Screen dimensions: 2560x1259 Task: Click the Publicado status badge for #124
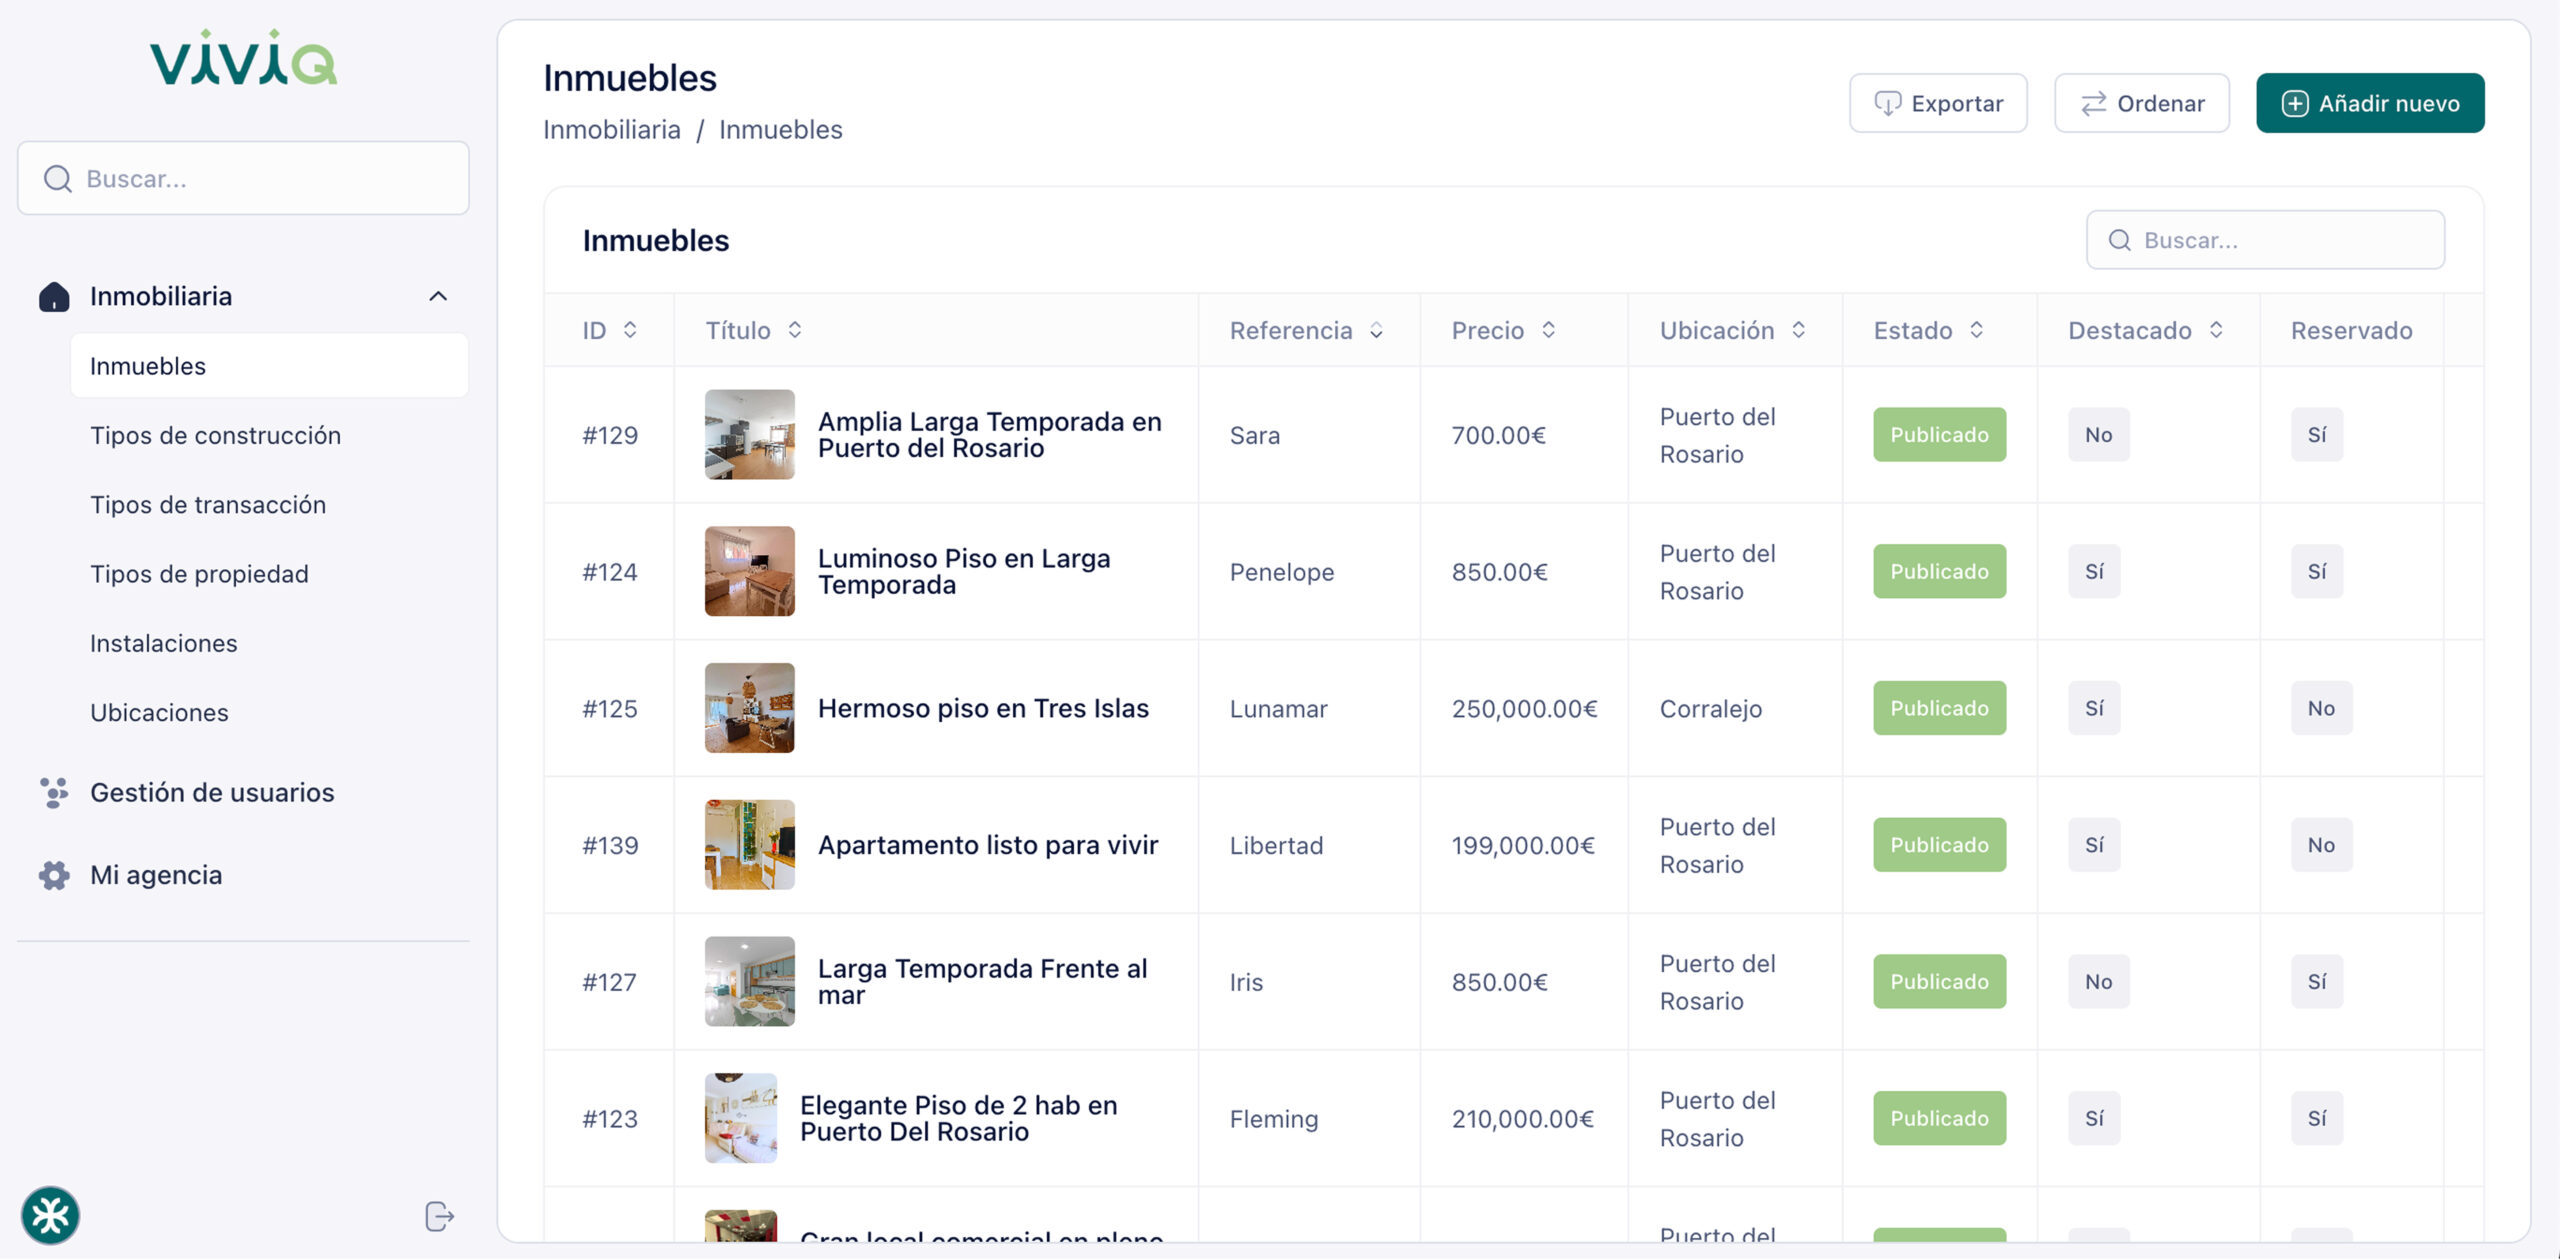pos(1939,571)
